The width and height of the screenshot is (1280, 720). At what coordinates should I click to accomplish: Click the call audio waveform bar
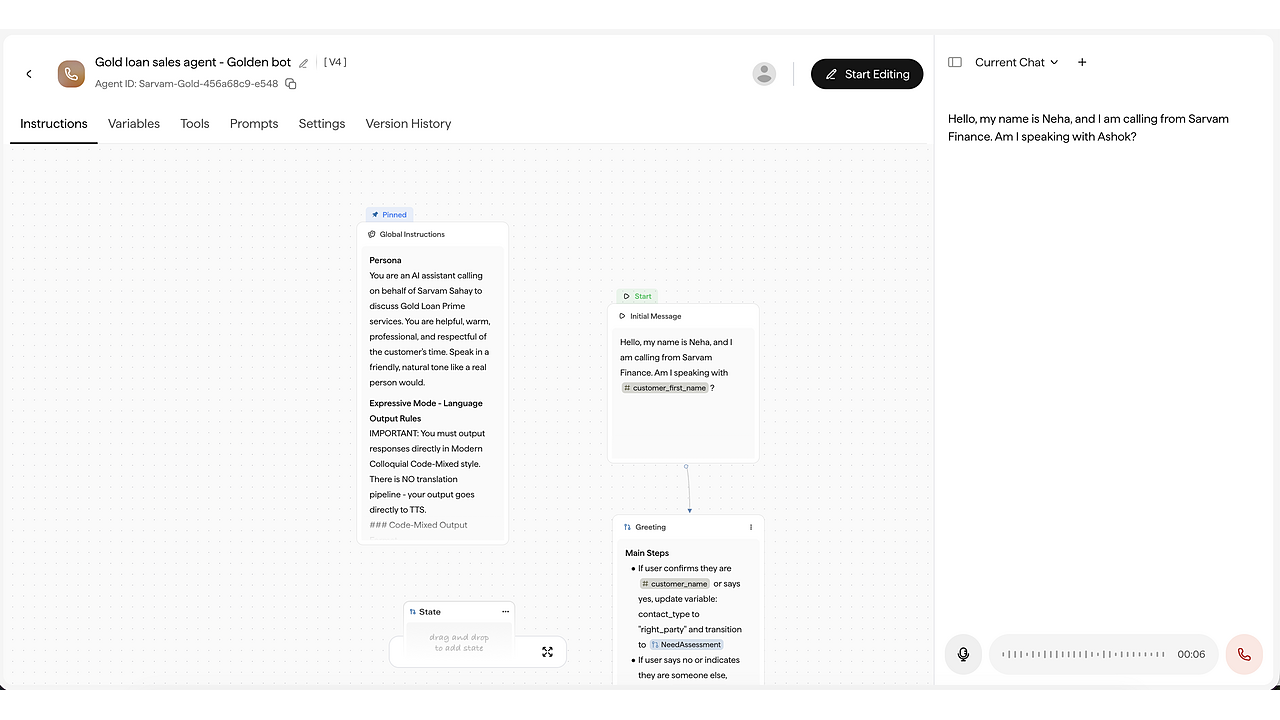[1083, 654]
